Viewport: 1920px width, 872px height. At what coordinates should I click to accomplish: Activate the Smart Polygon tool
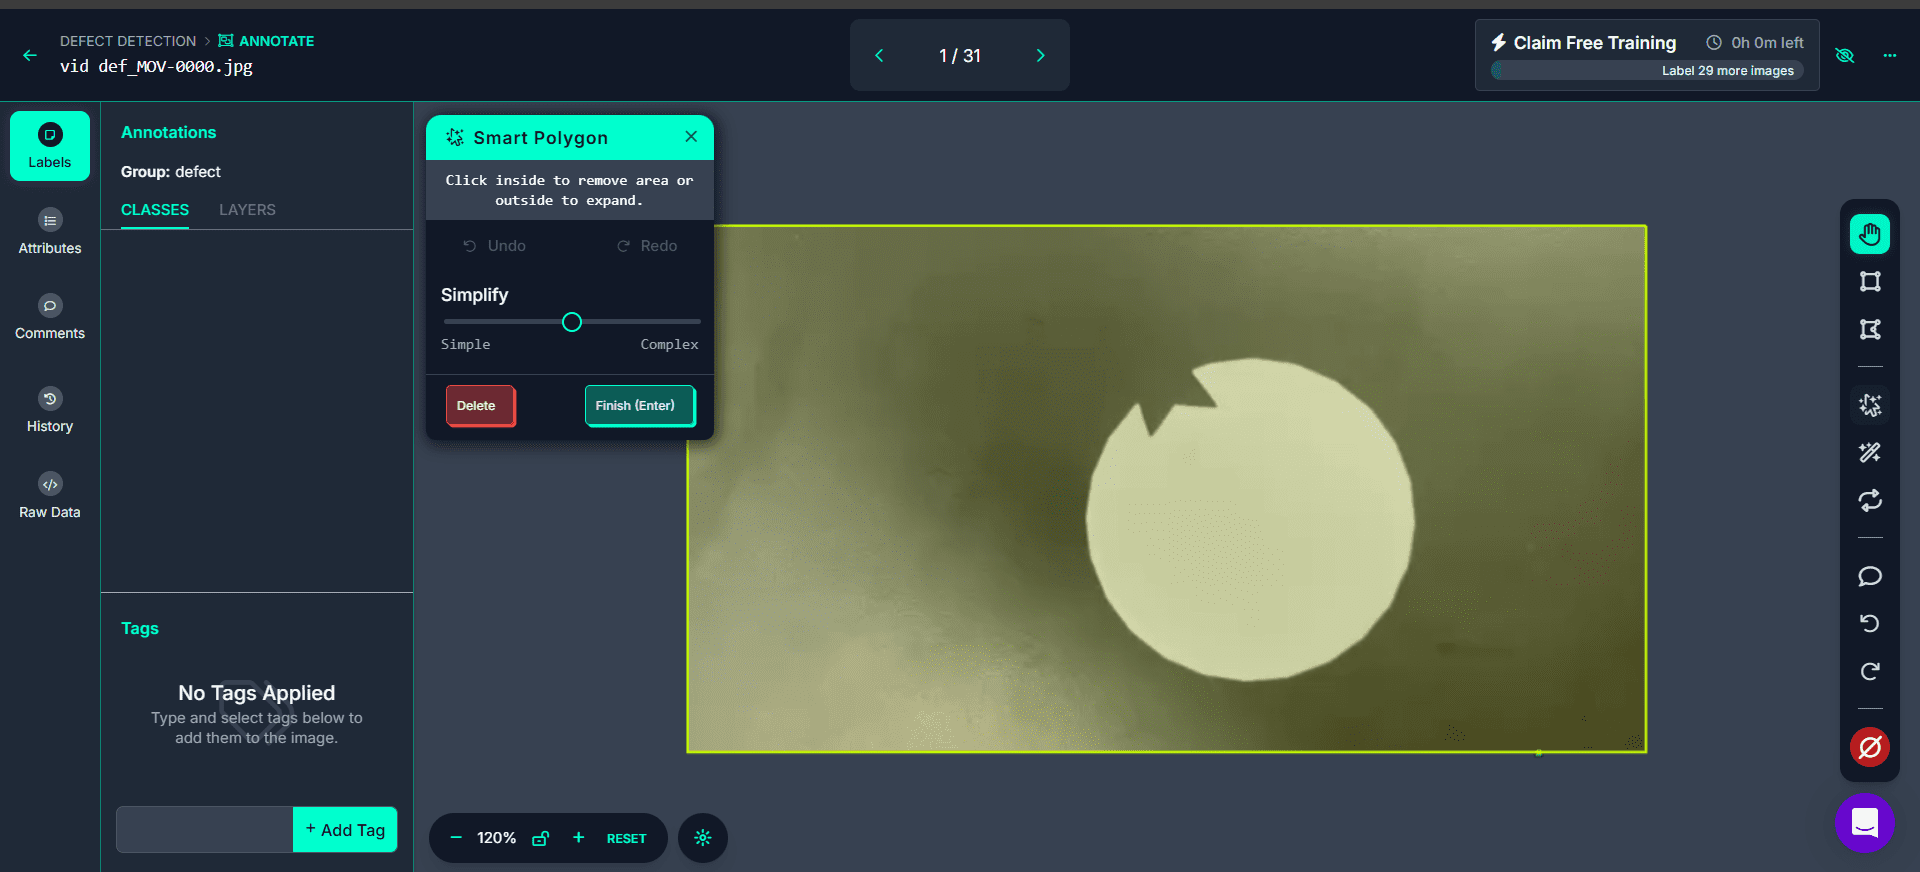tap(1869, 405)
